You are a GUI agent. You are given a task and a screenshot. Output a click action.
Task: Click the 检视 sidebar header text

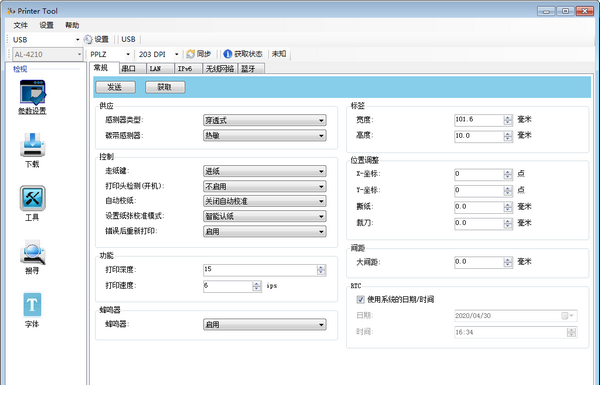pyautogui.click(x=20, y=69)
